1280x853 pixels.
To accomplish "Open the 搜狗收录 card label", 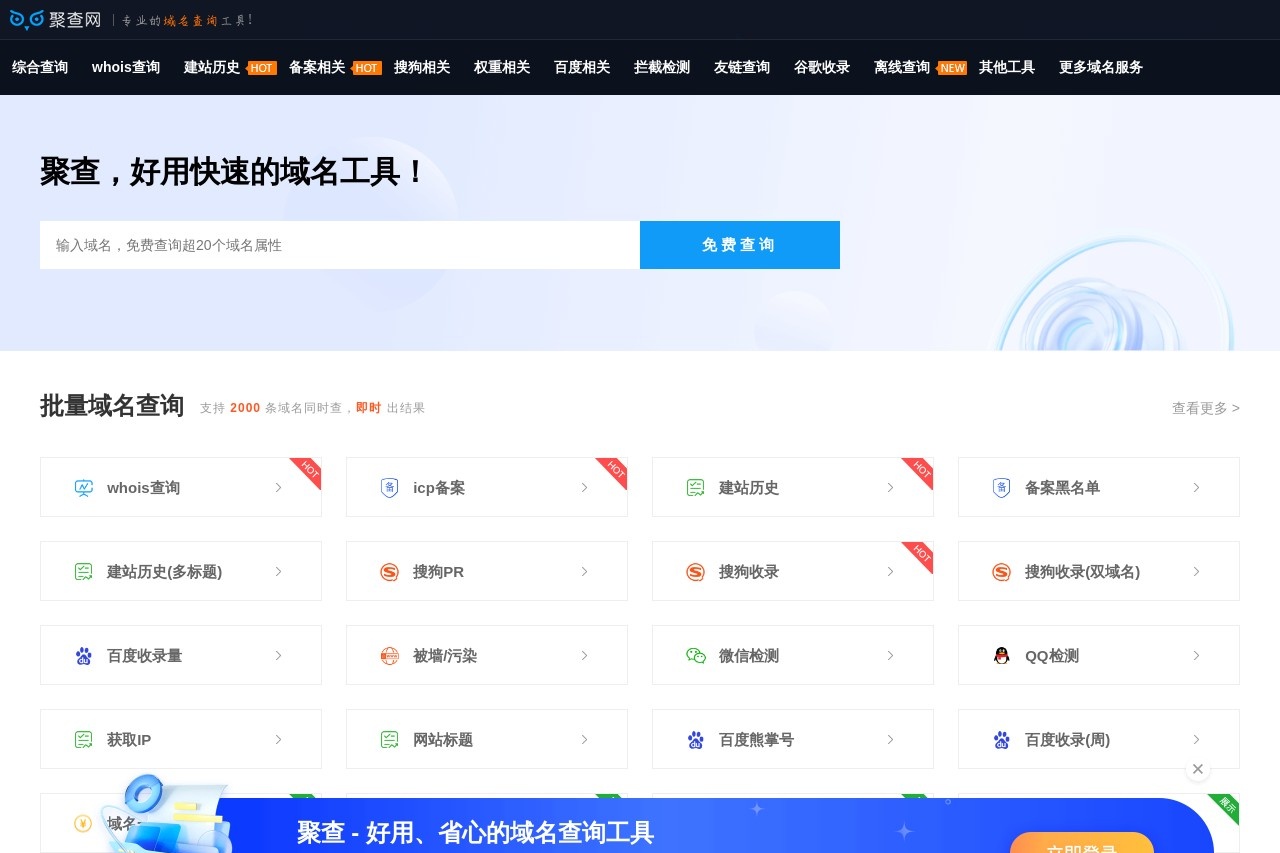I will [749, 572].
